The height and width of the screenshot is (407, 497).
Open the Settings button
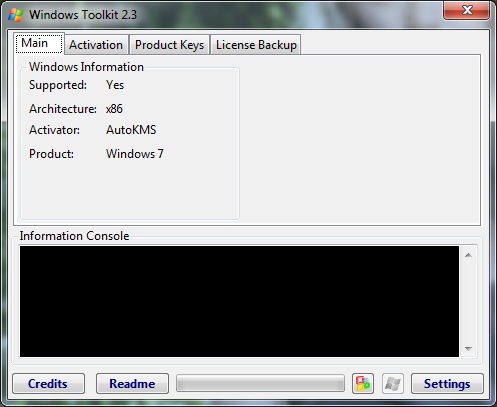point(447,384)
